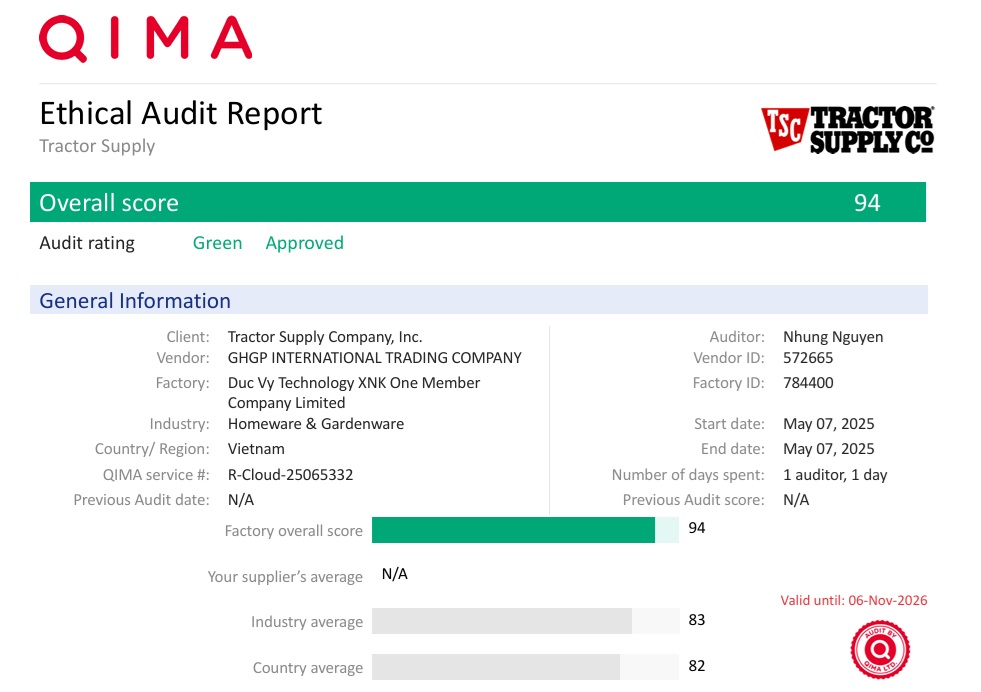
Task: Click the Valid until 06-Nov-2026 text
Action: pos(853,600)
